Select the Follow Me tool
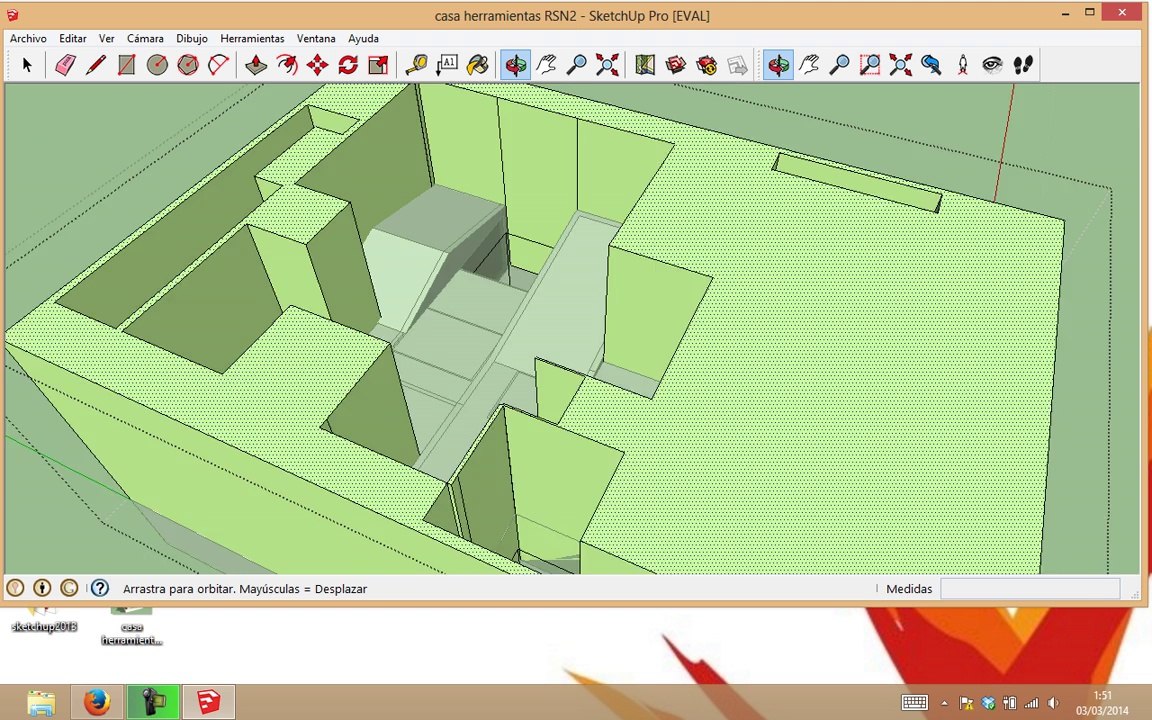 tap(287, 65)
